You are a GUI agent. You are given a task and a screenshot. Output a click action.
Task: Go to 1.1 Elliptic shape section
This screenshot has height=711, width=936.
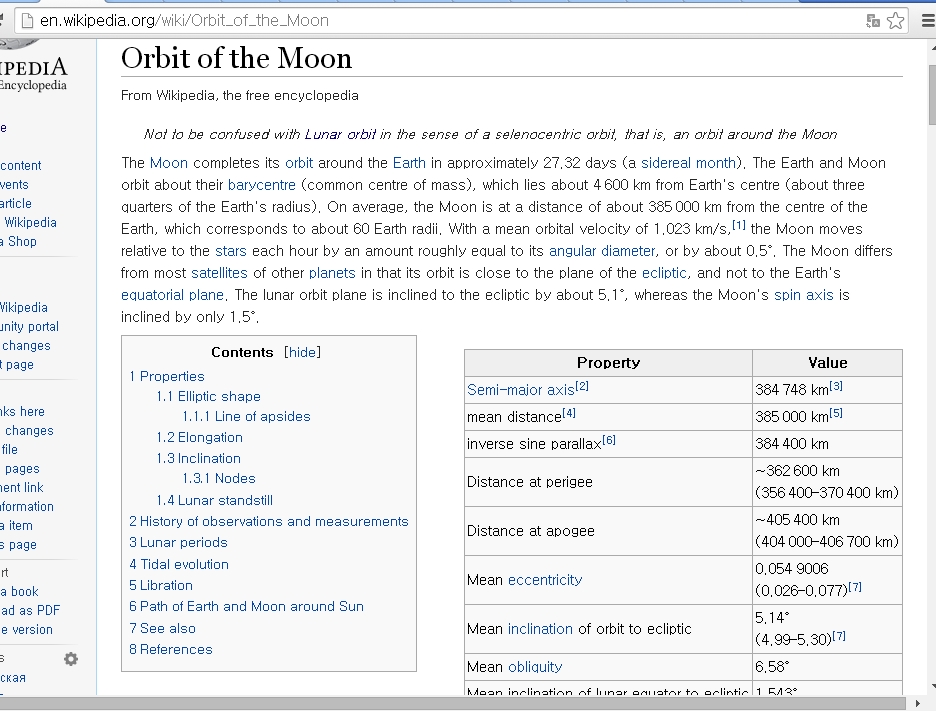click(x=208, y=396)
